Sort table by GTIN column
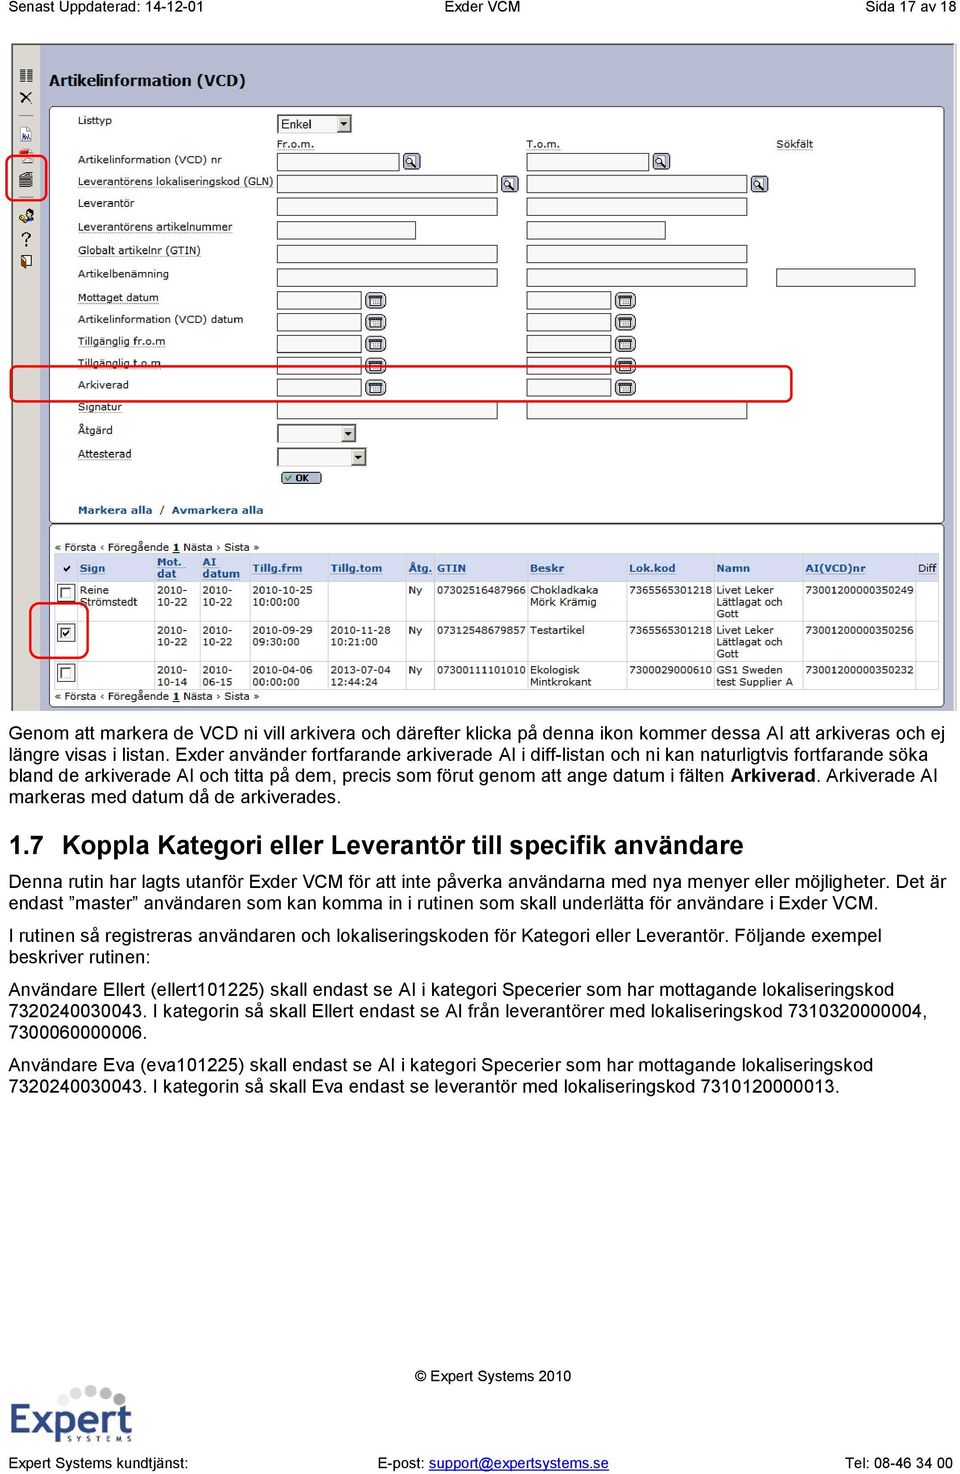Viewport: 960px width, 1474px height. pyautogui.click(x=451, y=568)
